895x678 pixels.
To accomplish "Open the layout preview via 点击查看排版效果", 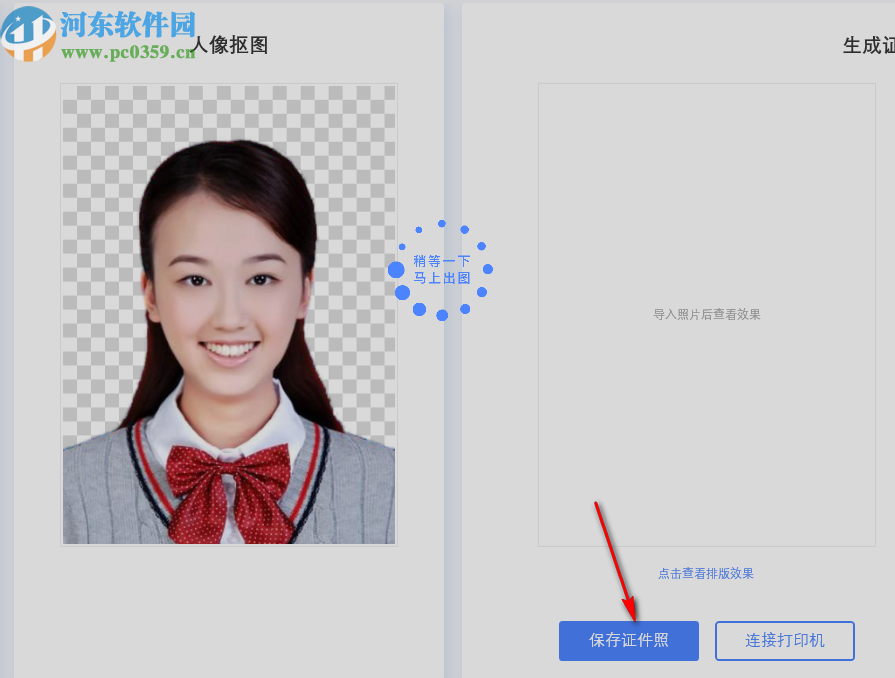I will [706, 573].
